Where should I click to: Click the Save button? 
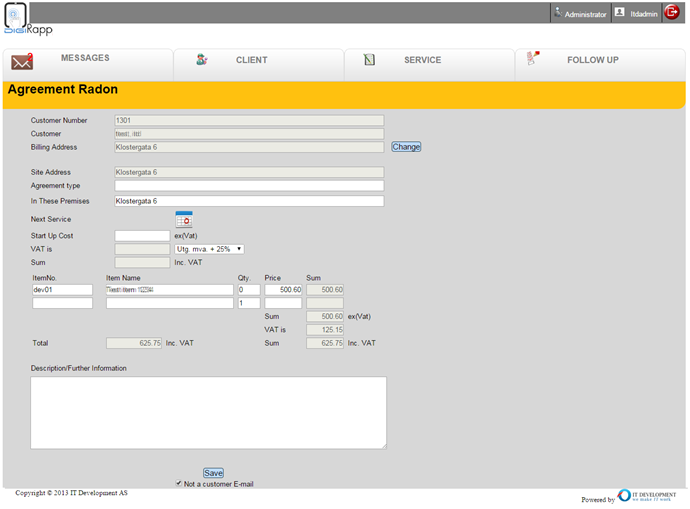pos(213,473)
